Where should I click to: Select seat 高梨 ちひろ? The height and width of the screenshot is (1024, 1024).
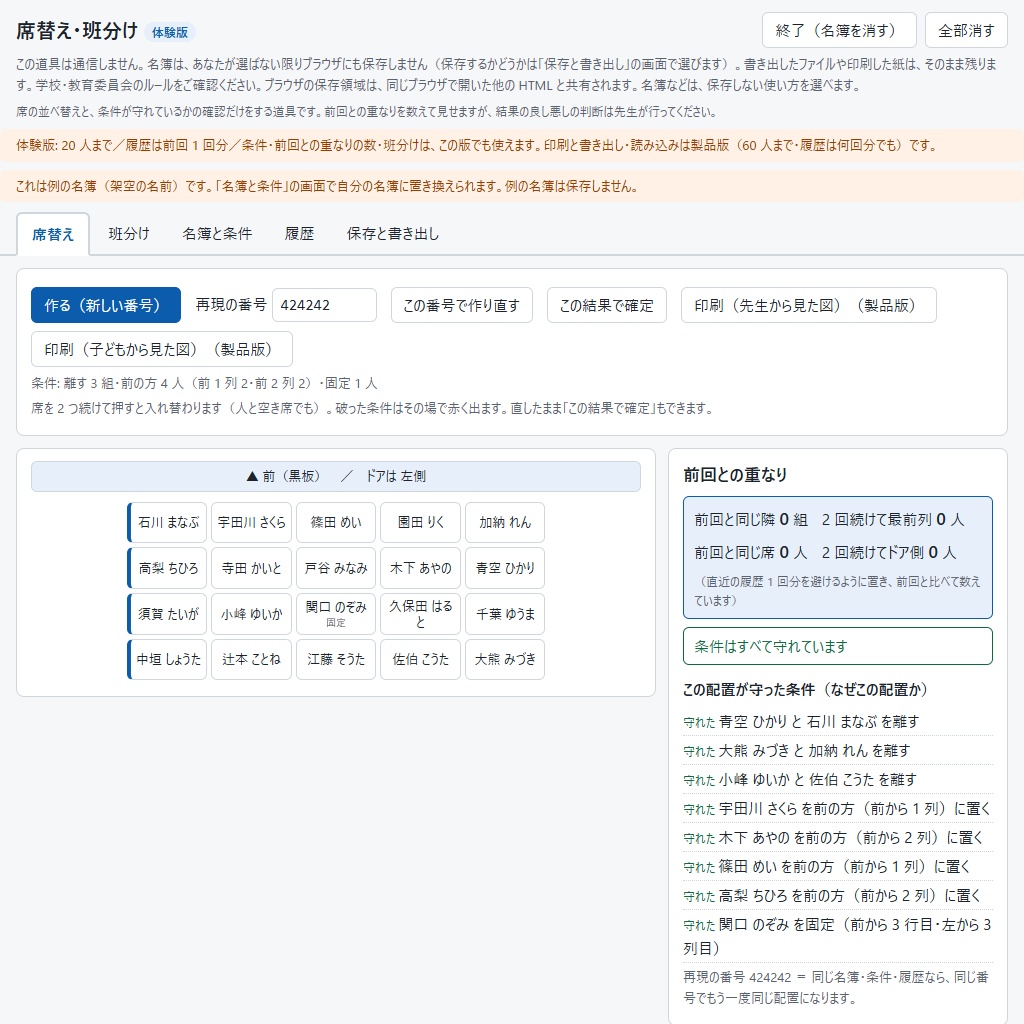coord(167,568)
